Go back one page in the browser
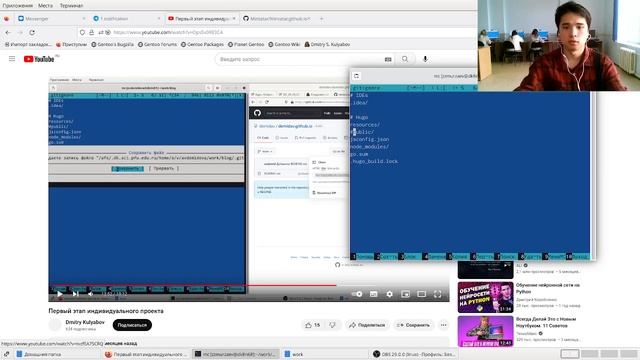This screenshot has width=640, height=360. pyautogui.click(x=8, y=32)
